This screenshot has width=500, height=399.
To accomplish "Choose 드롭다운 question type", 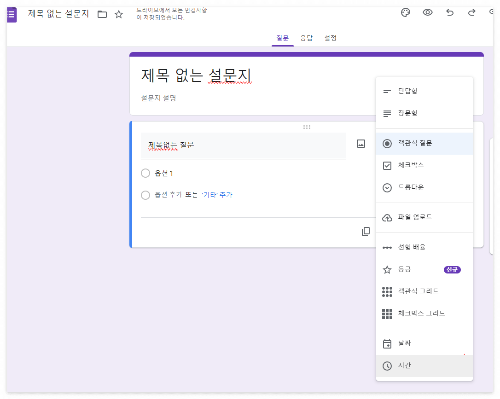I will [424, 187].
